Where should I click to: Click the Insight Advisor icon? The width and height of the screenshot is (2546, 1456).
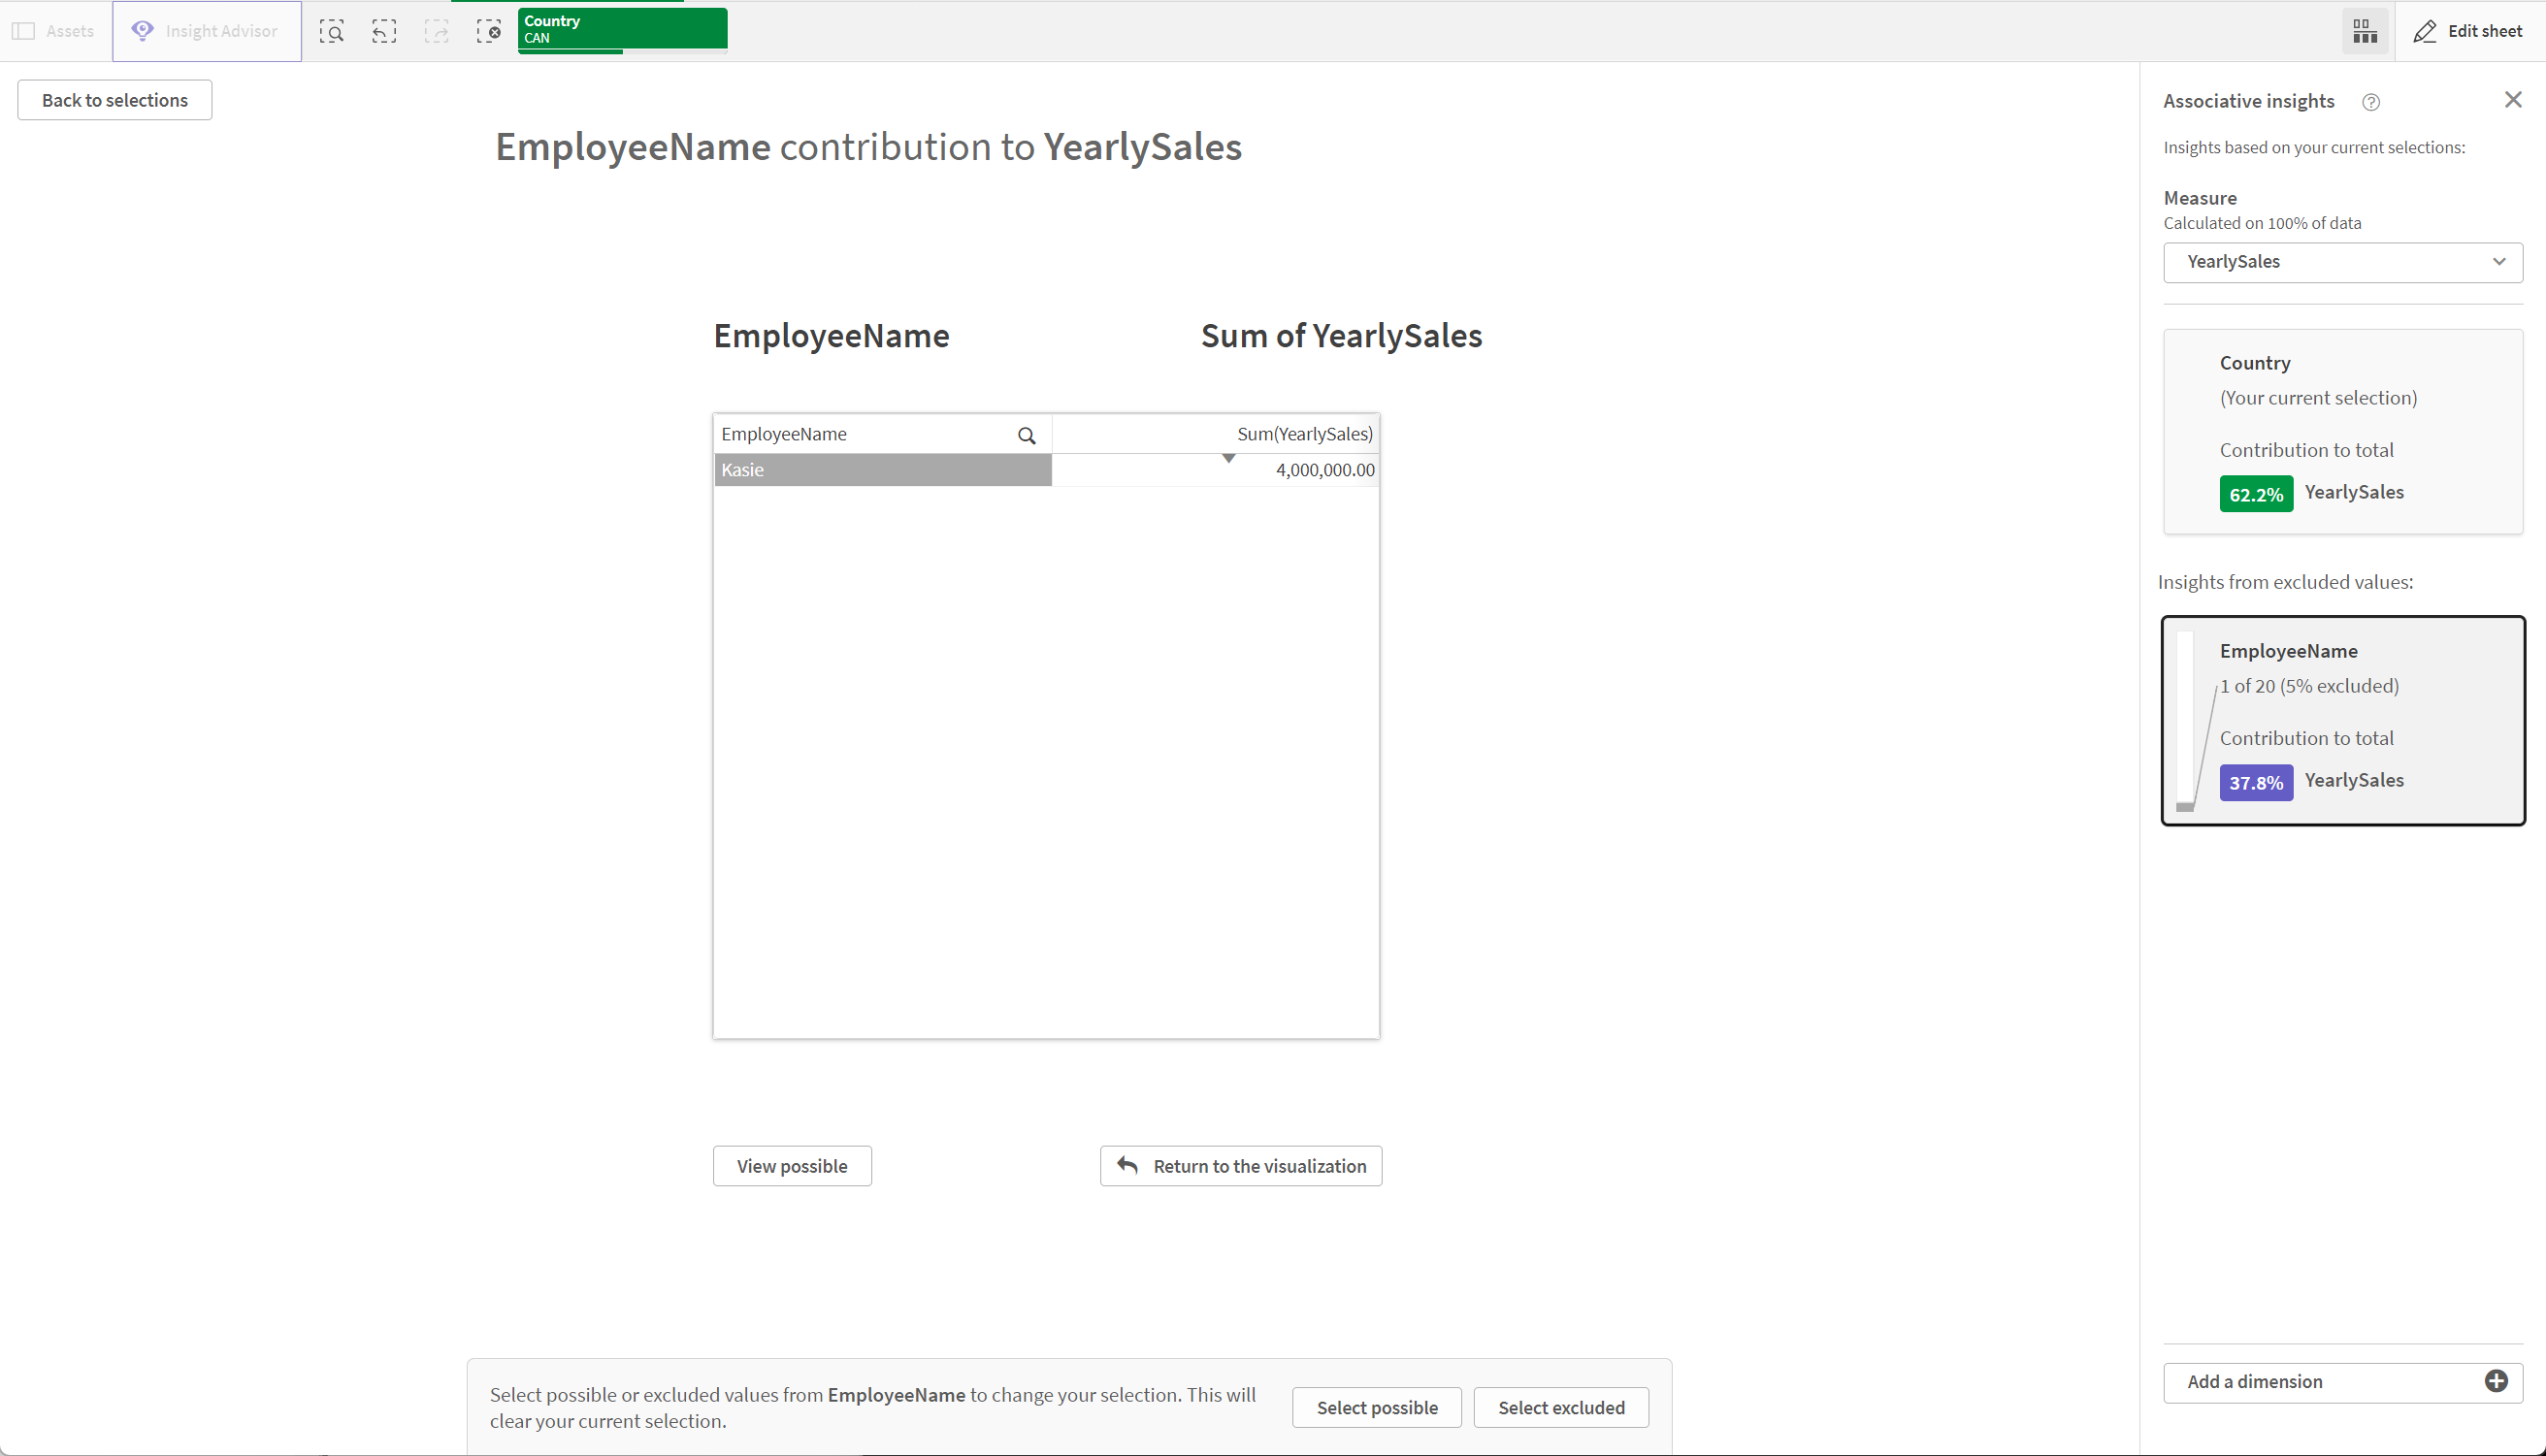144,31
